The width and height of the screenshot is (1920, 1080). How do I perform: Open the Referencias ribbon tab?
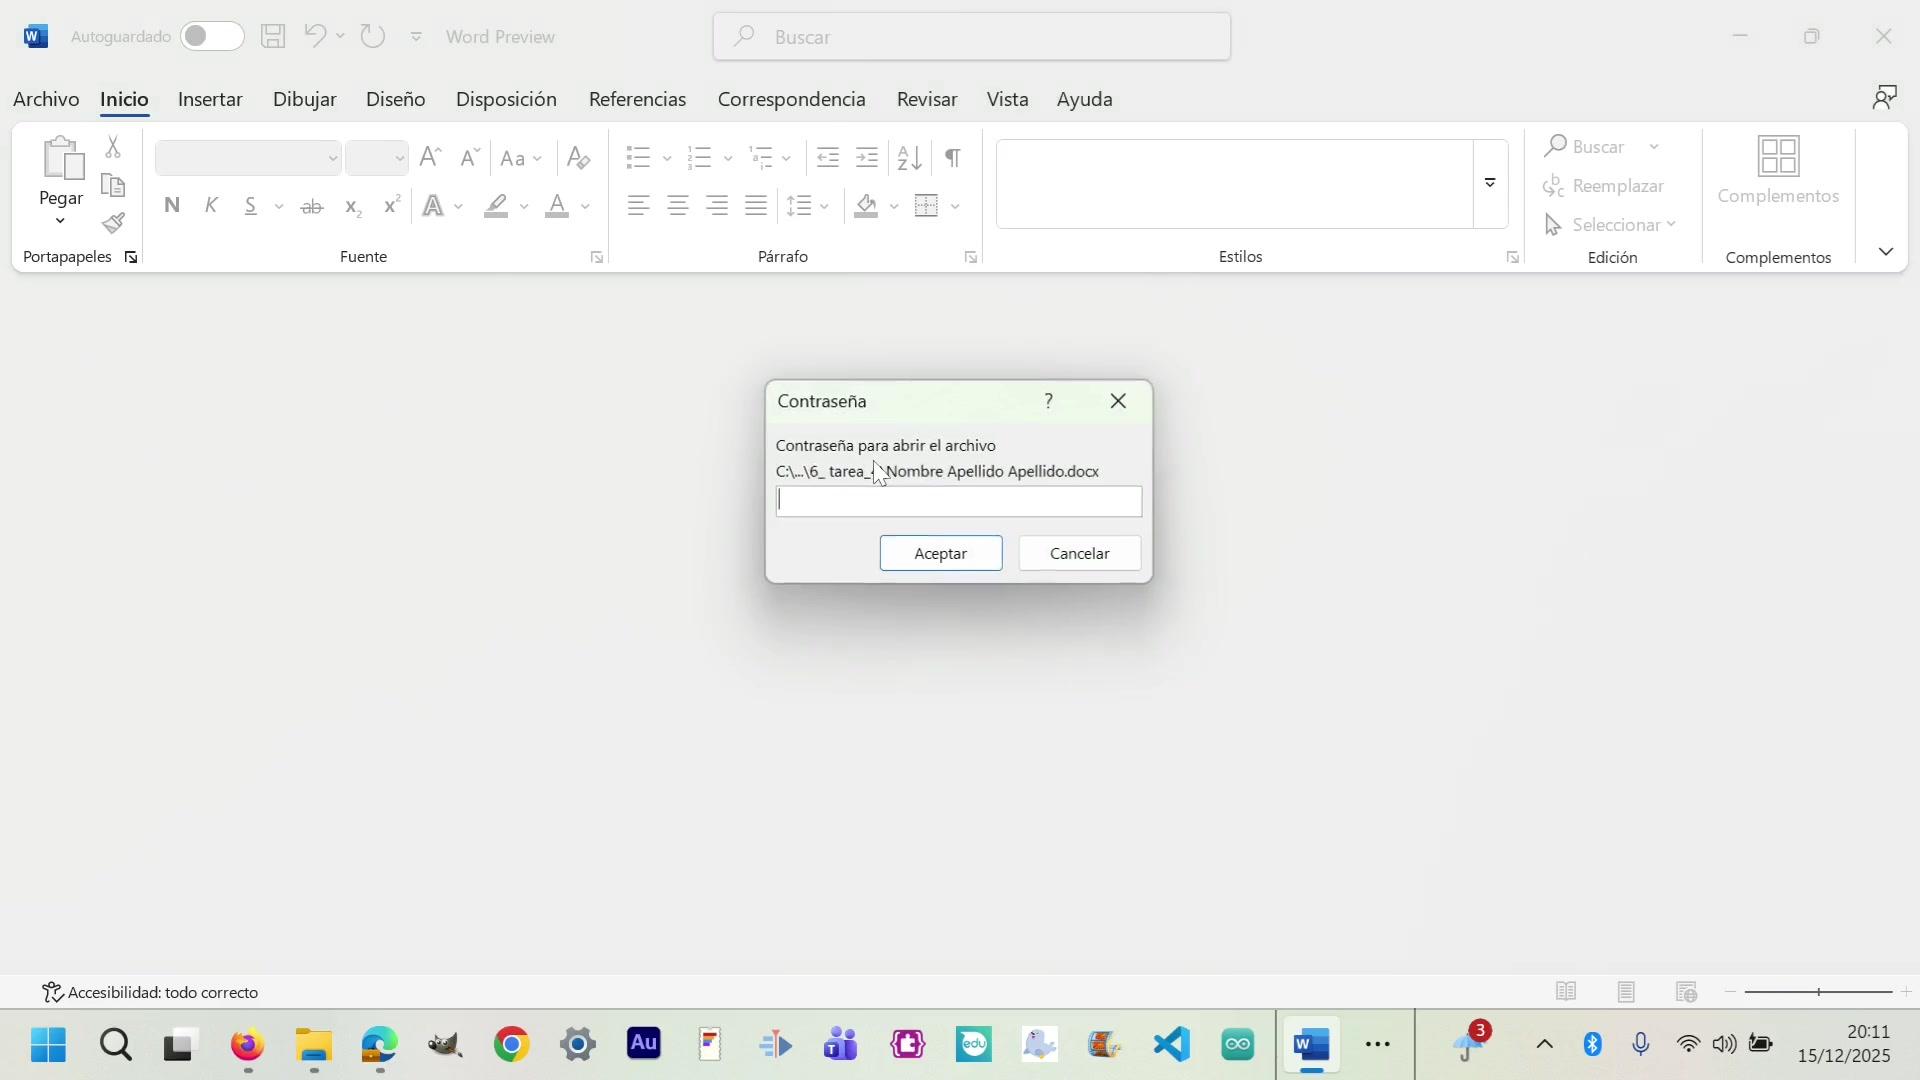pos(637,99)
